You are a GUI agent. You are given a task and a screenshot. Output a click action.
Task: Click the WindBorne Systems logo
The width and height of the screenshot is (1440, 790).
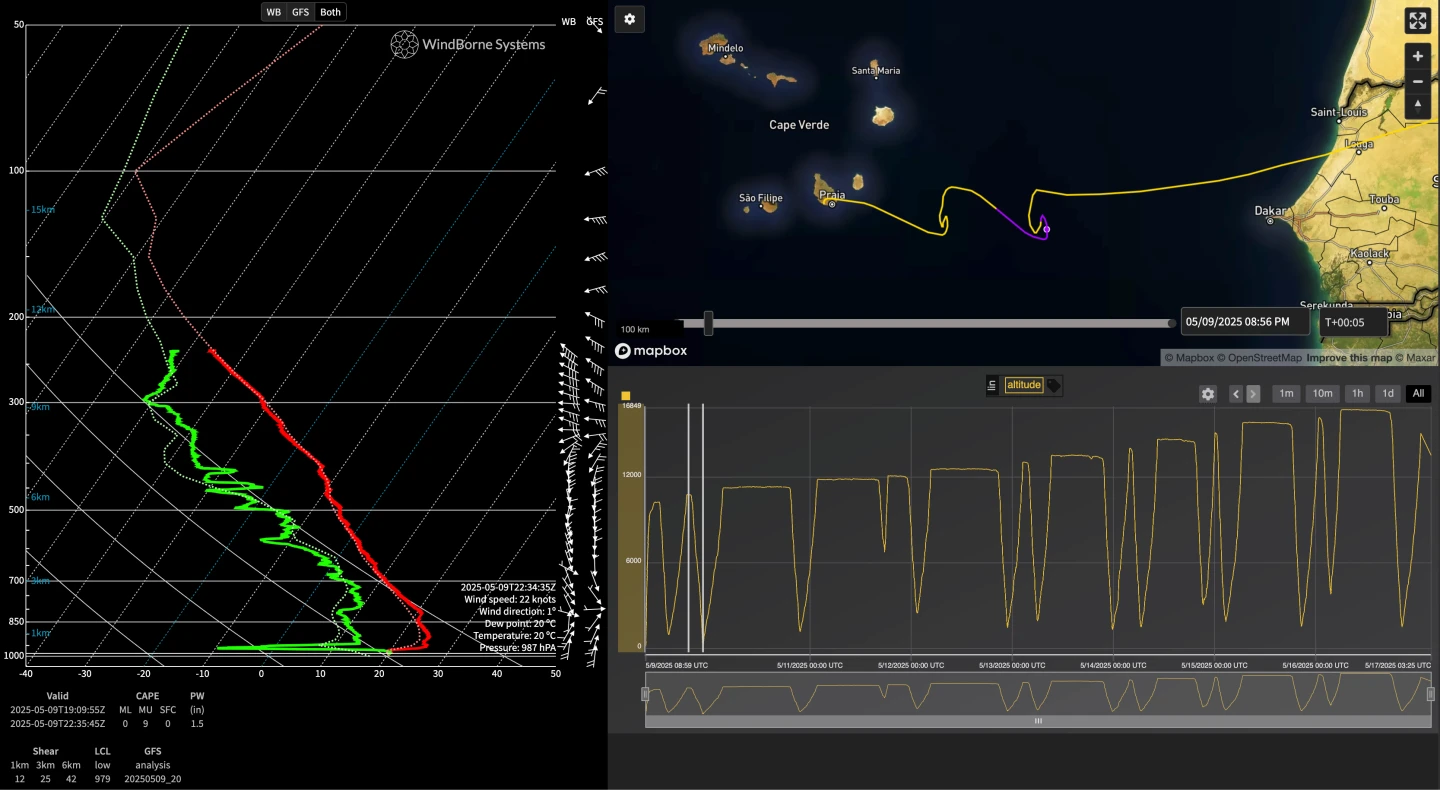468,44
